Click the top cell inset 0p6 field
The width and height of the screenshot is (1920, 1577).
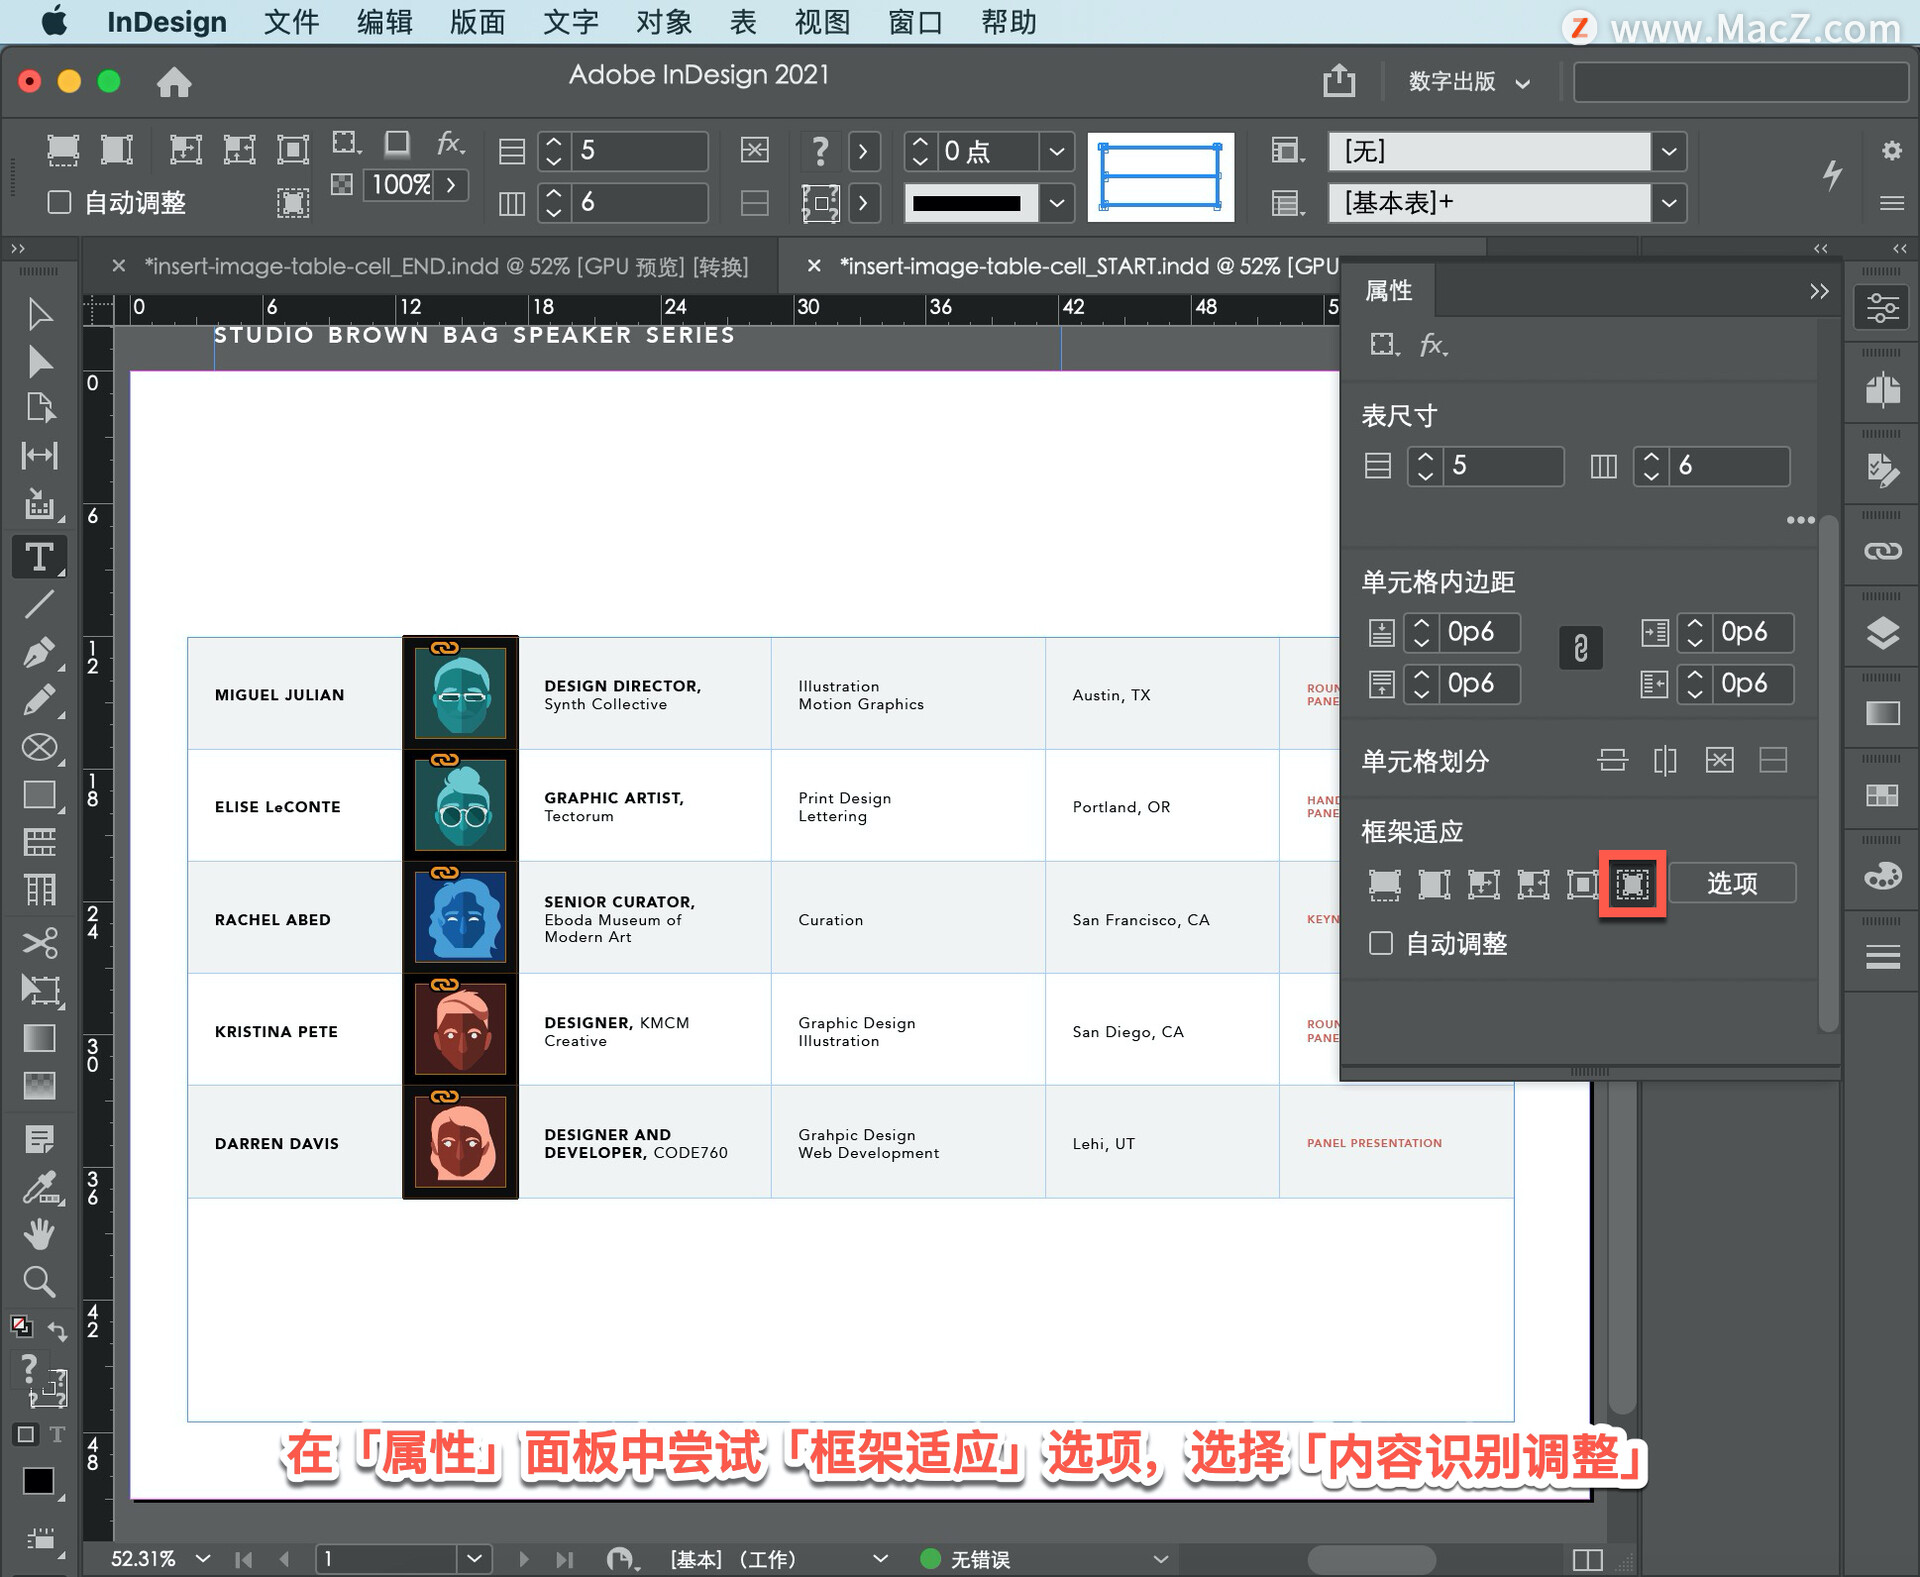pos(1479,632)
